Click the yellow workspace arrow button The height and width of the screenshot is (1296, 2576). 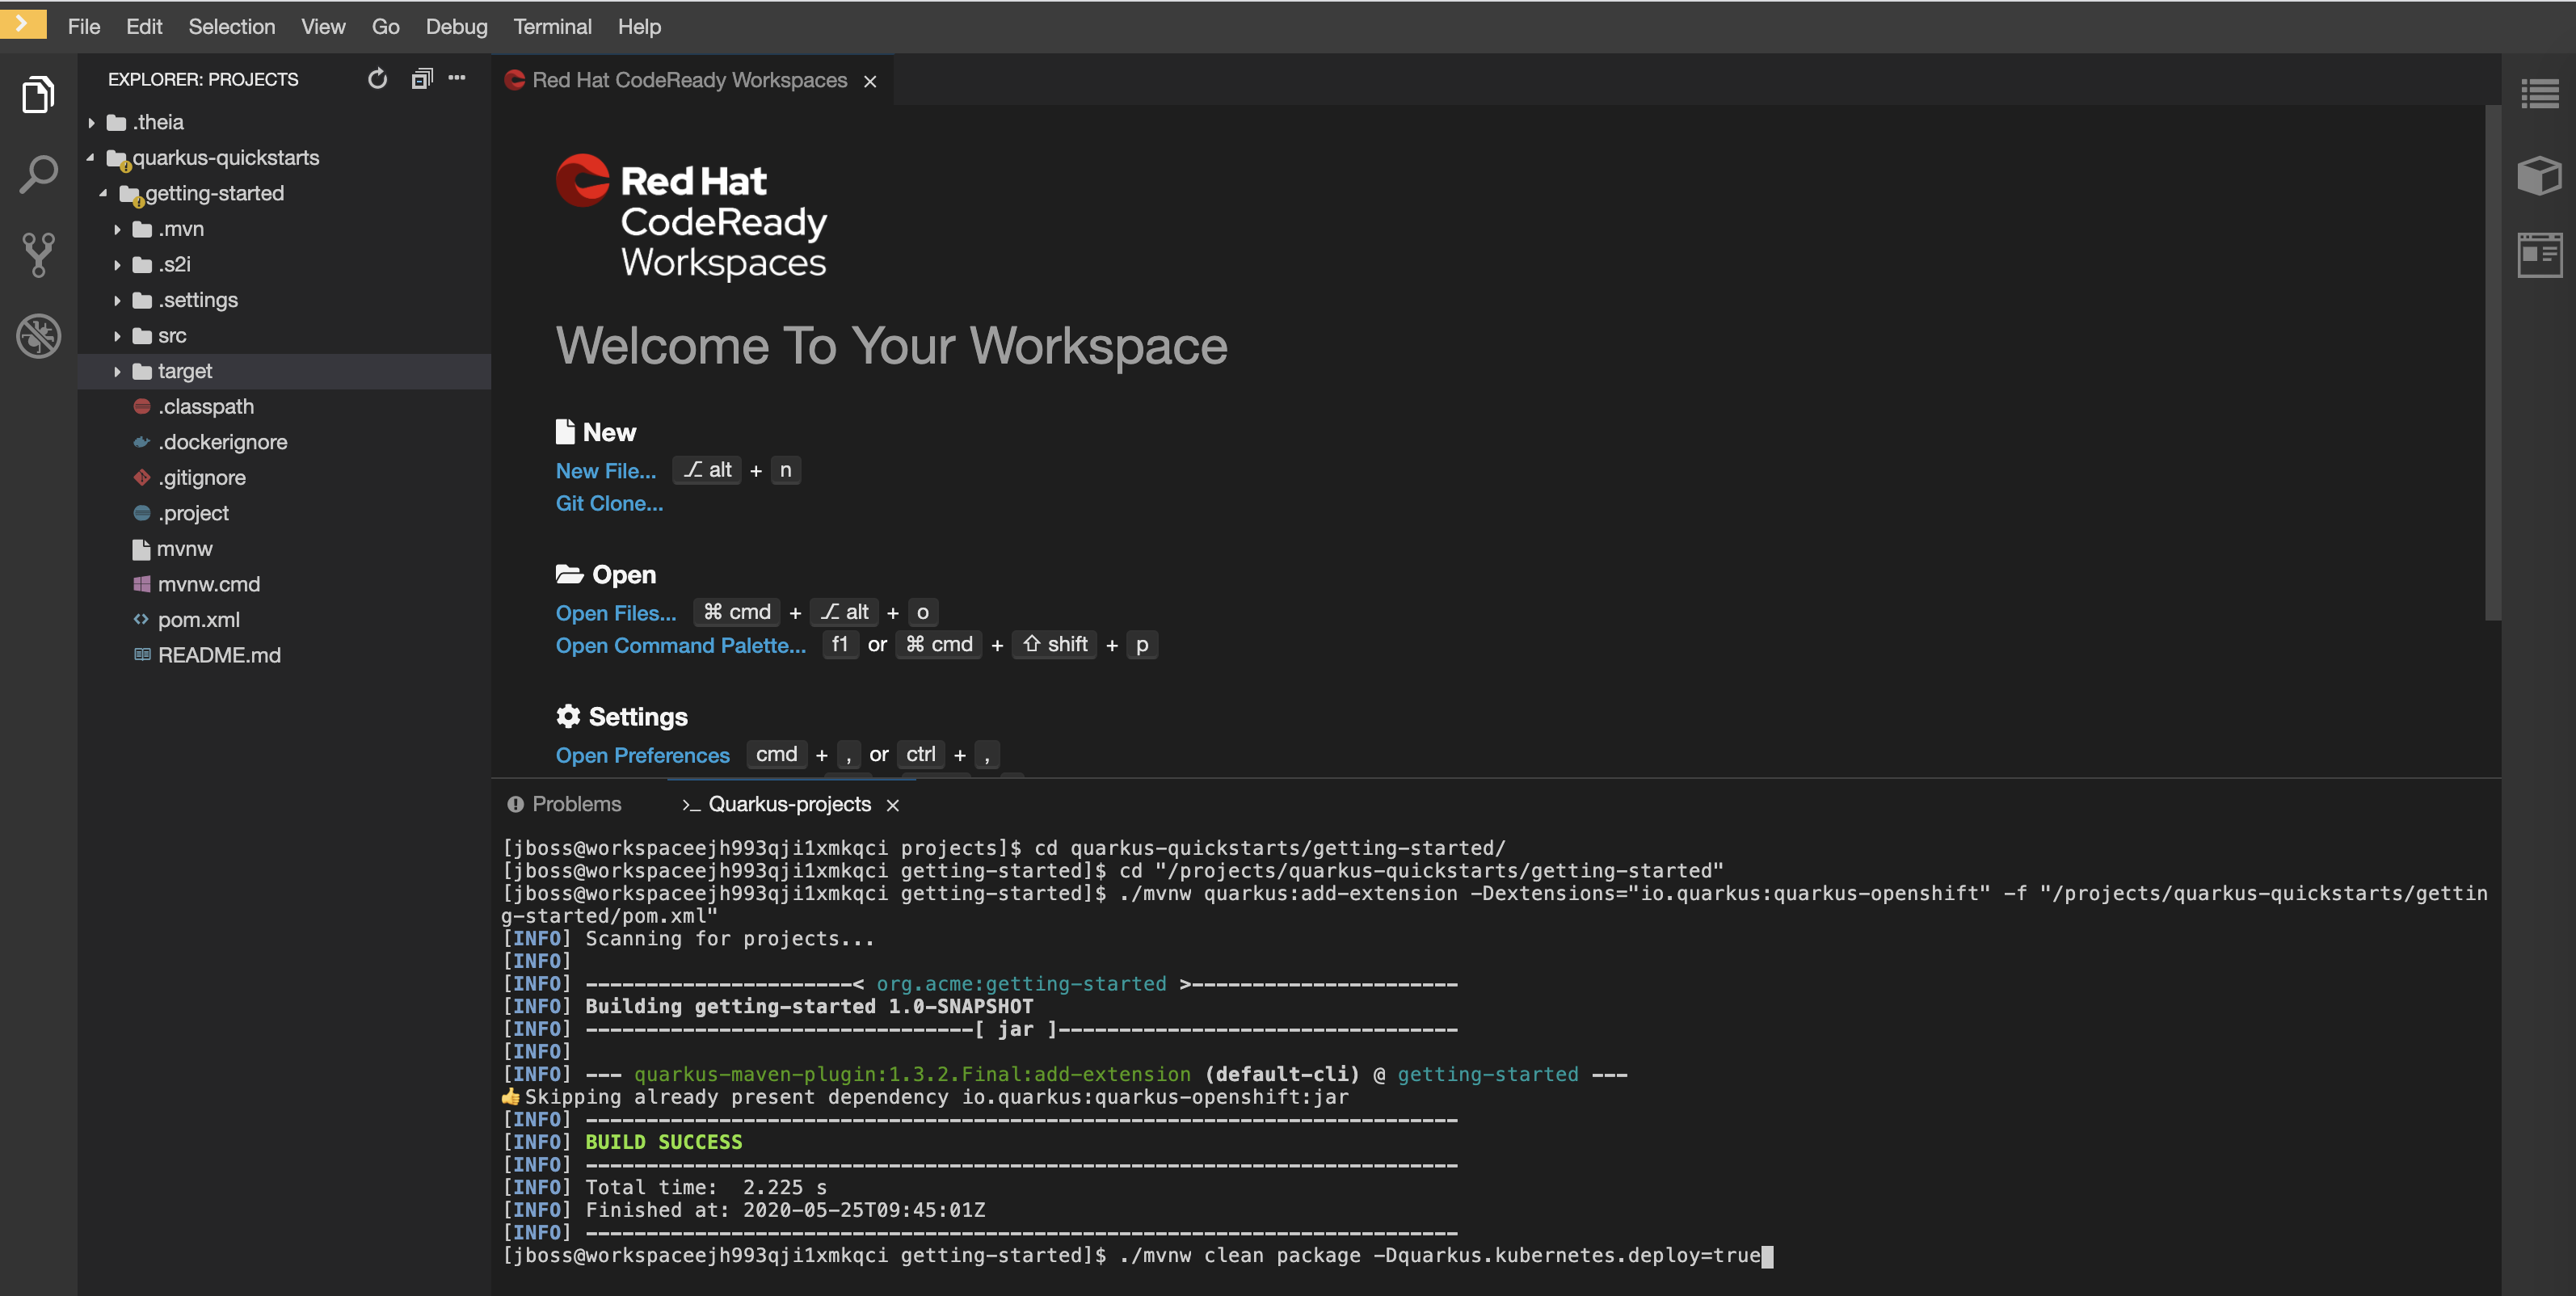23,23
